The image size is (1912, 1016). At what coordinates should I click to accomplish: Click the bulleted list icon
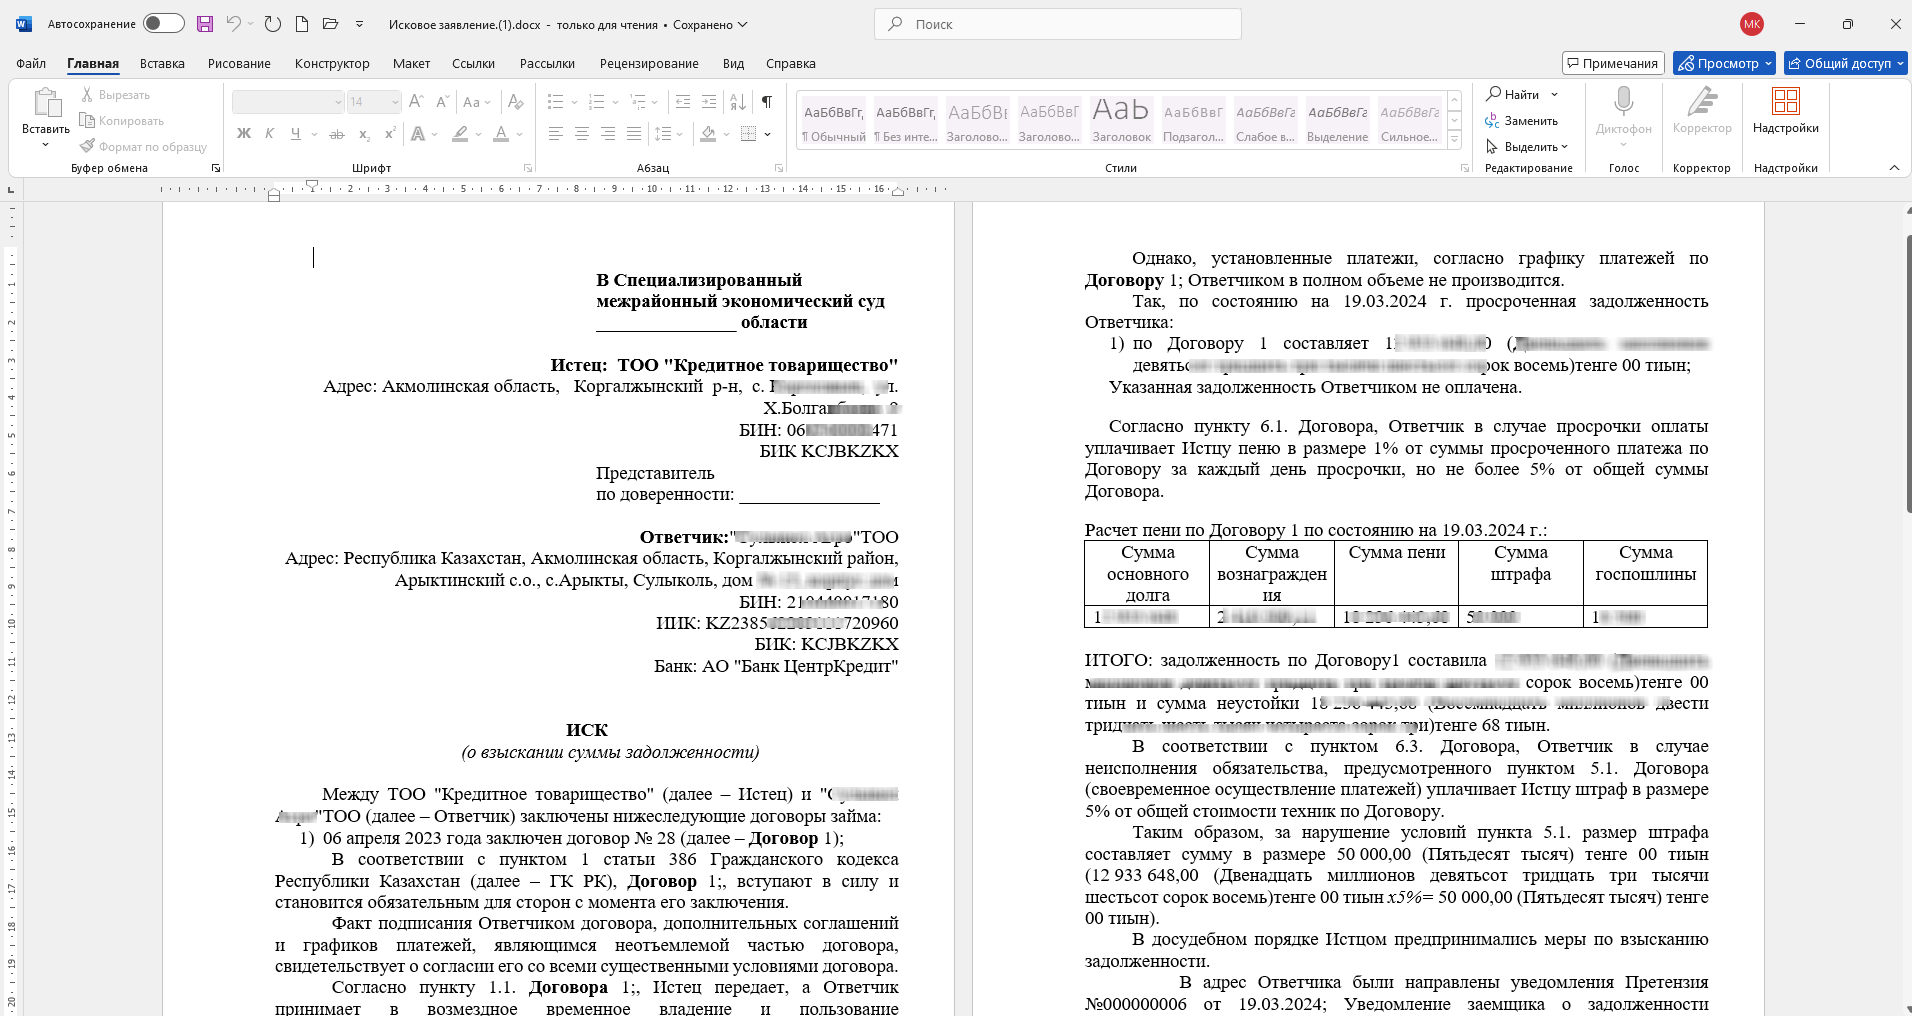click(x=556, y=102)
